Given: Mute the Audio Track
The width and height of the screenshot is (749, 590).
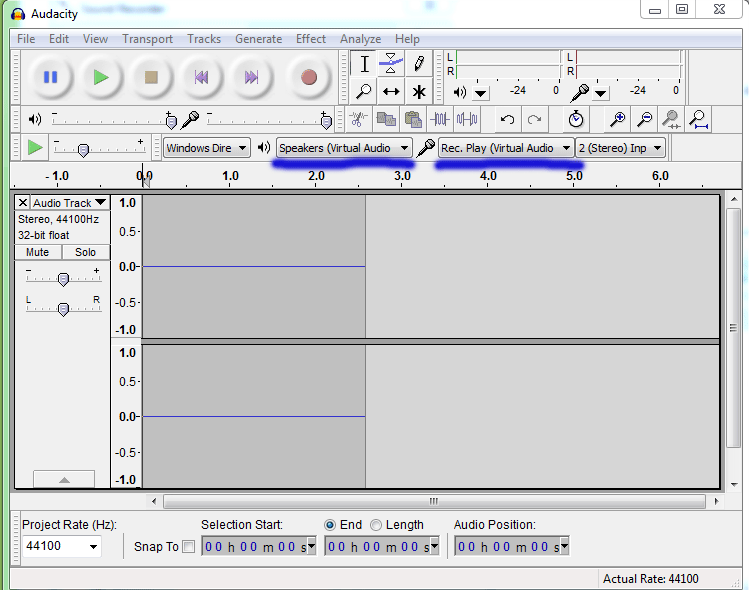Looking at the screenshot, I should pyautogui.click(x=38, y=252).
